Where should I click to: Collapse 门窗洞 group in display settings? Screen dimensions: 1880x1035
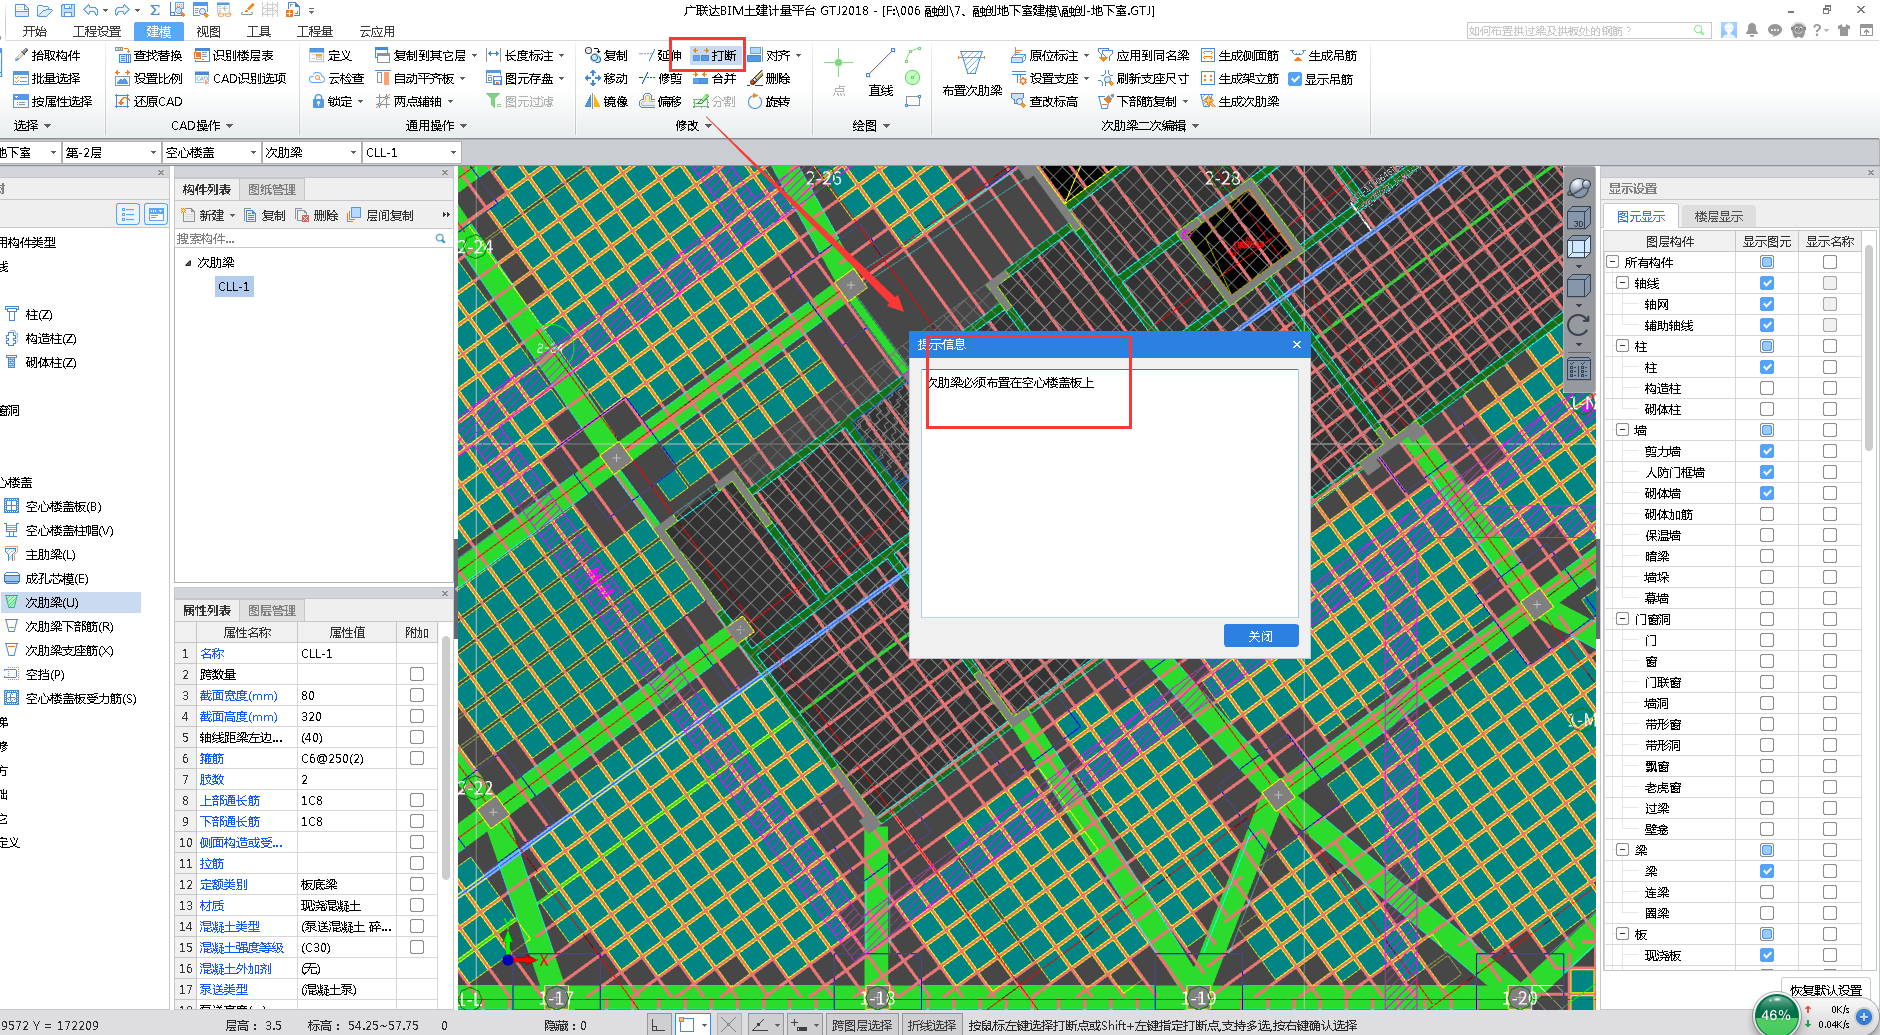[1622, 619]
